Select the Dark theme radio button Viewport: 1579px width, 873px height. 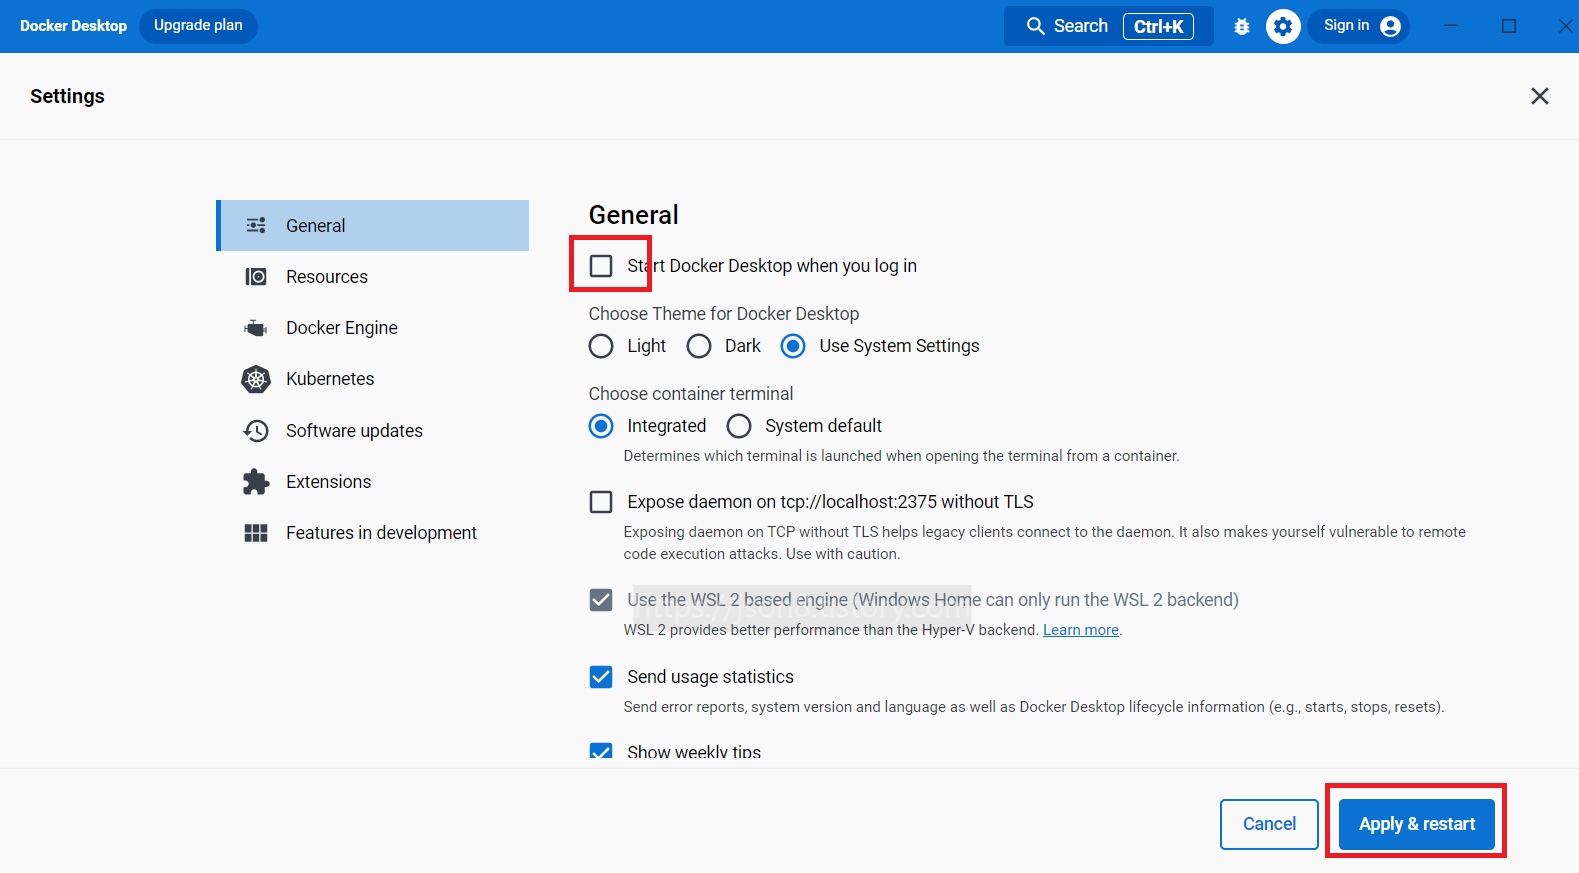pyautogui.click(x=699, y=346)
